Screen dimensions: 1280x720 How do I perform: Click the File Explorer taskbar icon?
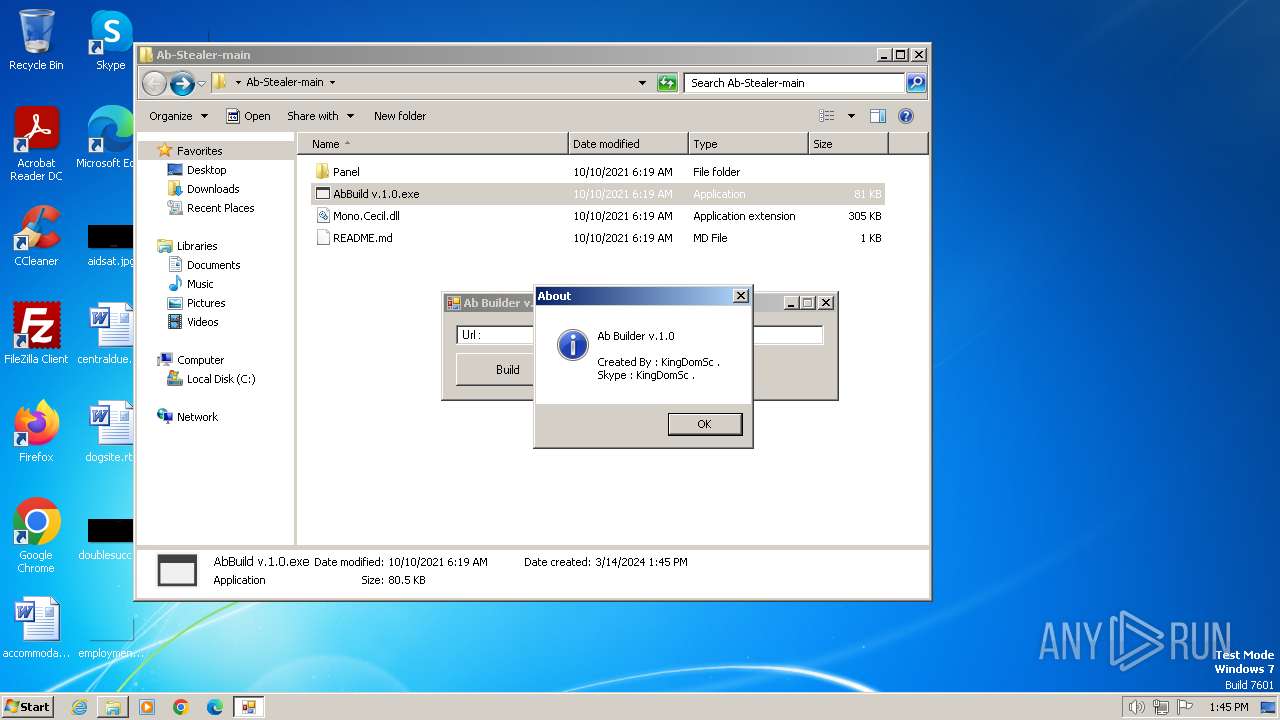pos(113,707)
